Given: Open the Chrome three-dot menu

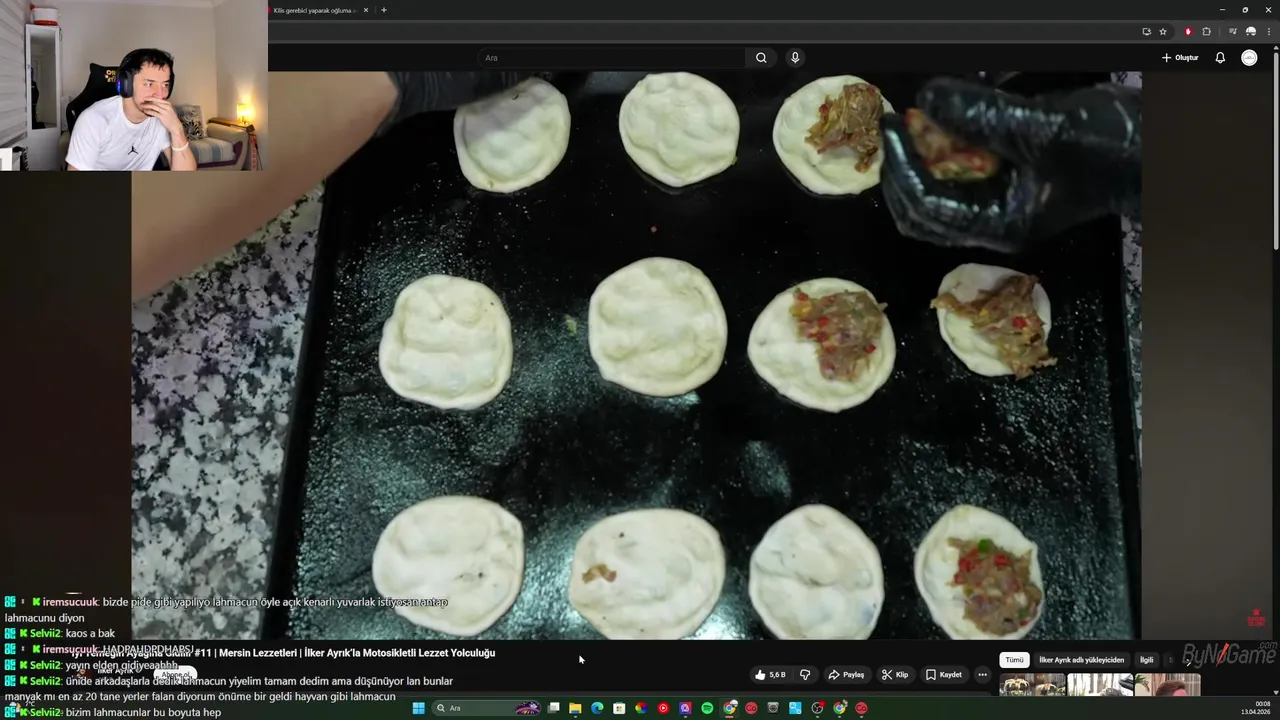Looking at the screenshot, I should click(x=1269, y=31).
